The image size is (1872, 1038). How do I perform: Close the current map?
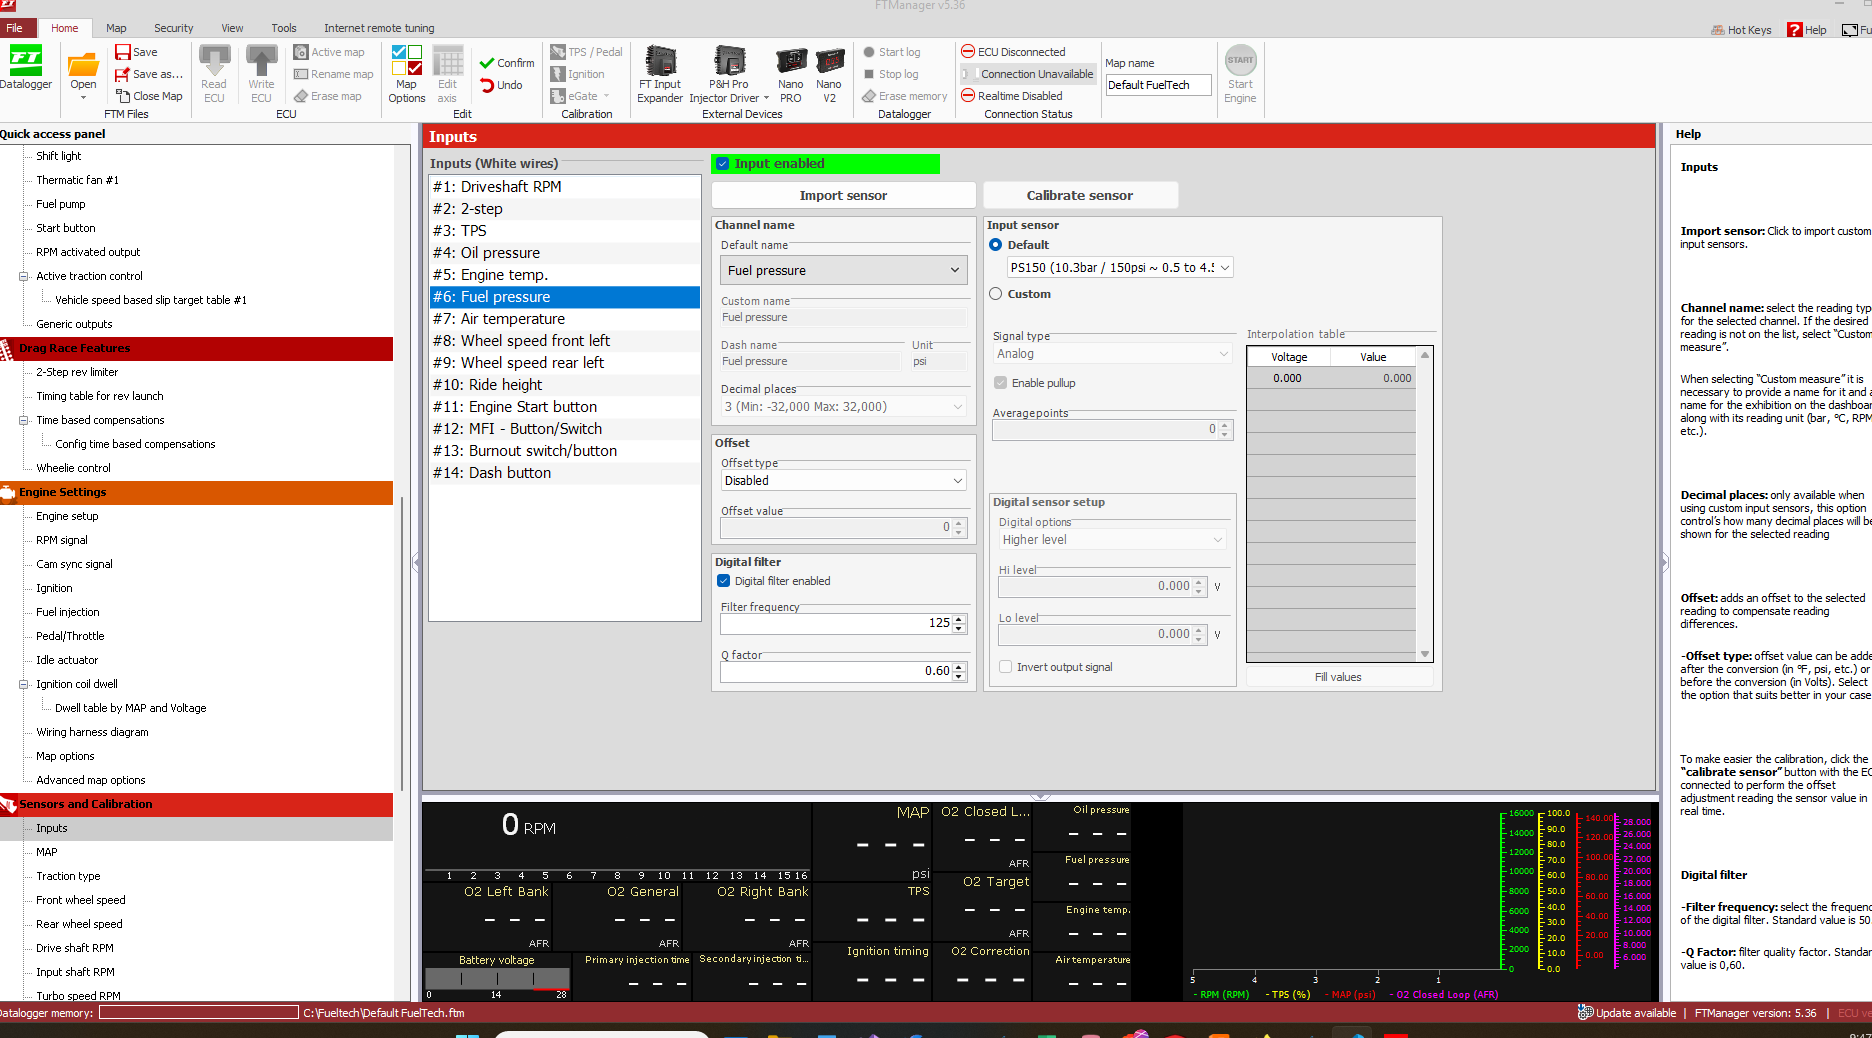[149, 96]
